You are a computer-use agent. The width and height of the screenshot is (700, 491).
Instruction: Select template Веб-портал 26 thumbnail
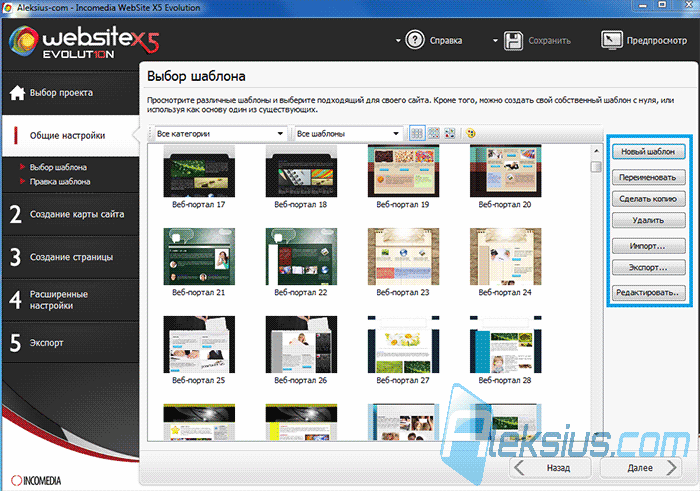point(301,345)
